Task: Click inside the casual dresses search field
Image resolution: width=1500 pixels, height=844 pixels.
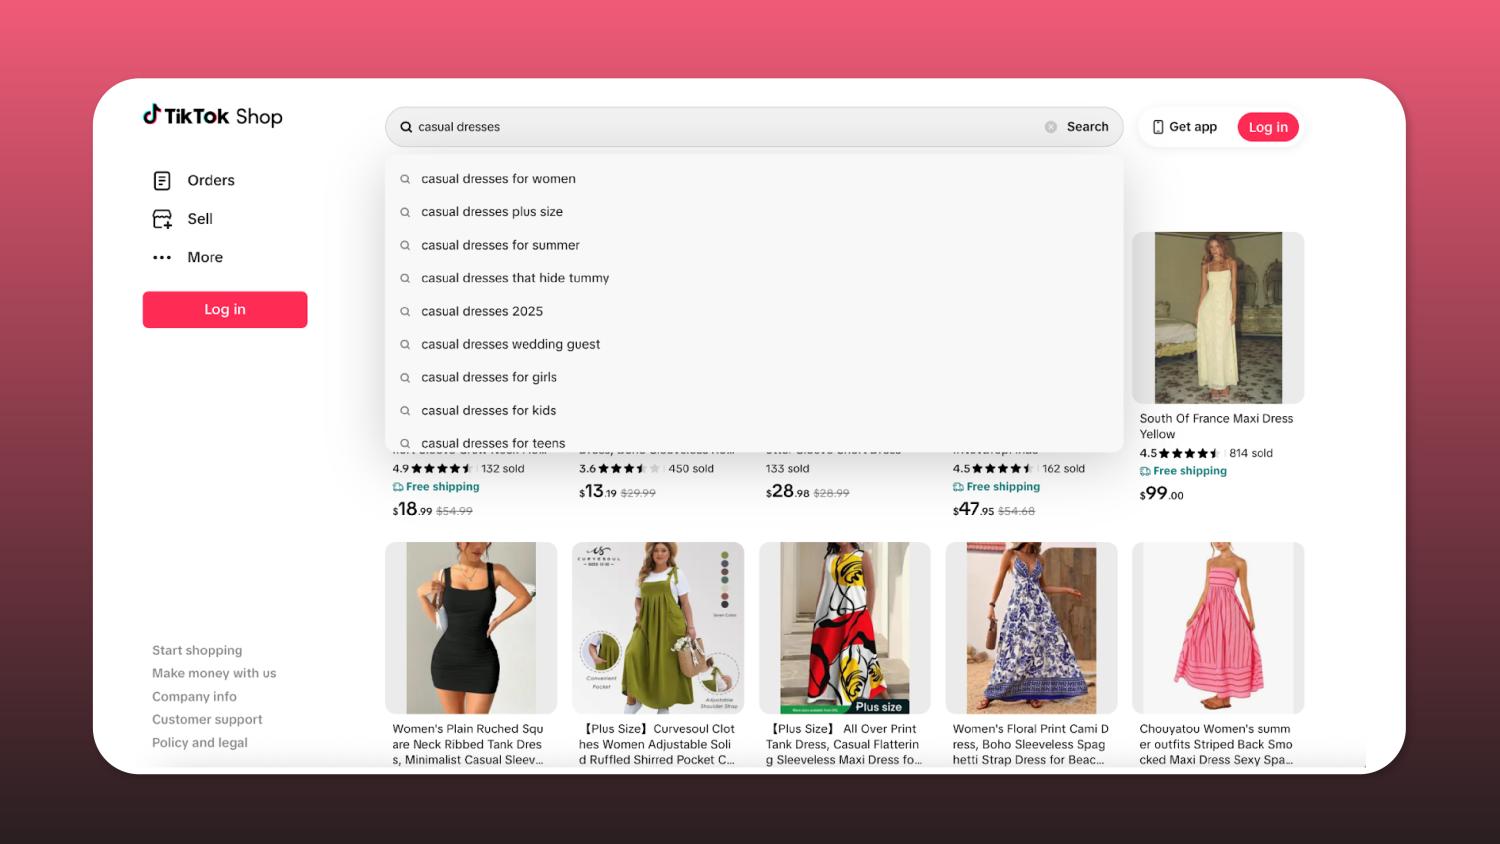Action: tap(720, 127)
